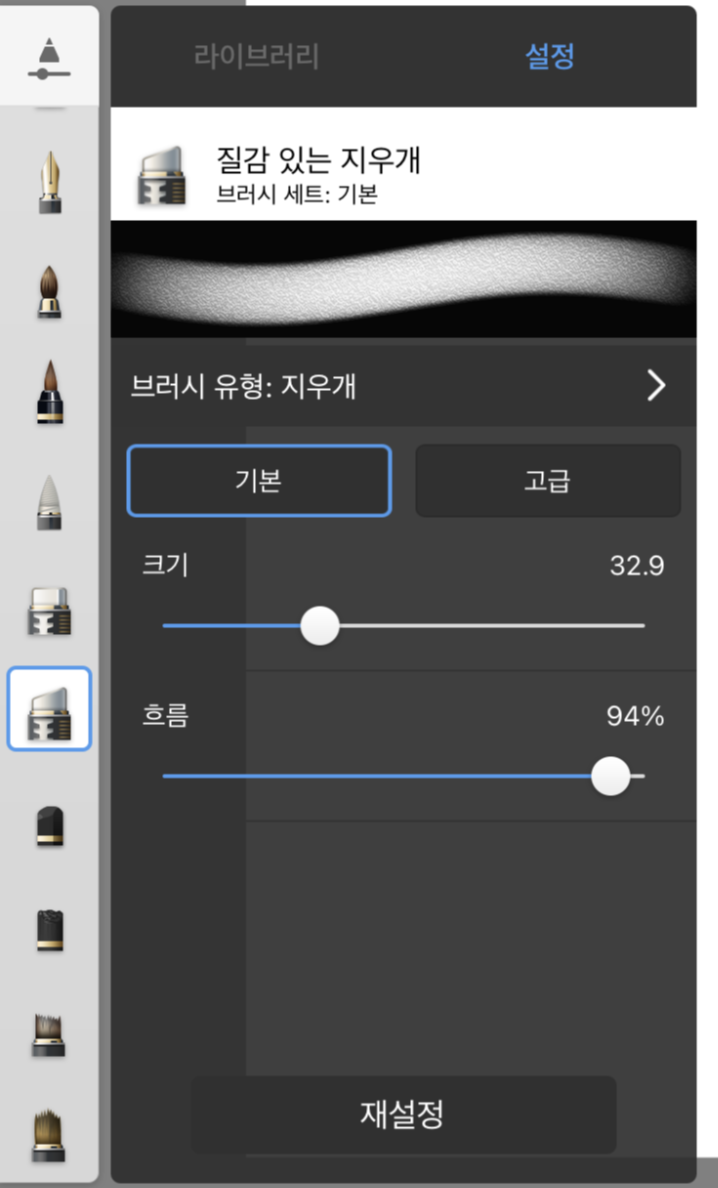Select the black rough-tip charcoal brush

point(50,930)
